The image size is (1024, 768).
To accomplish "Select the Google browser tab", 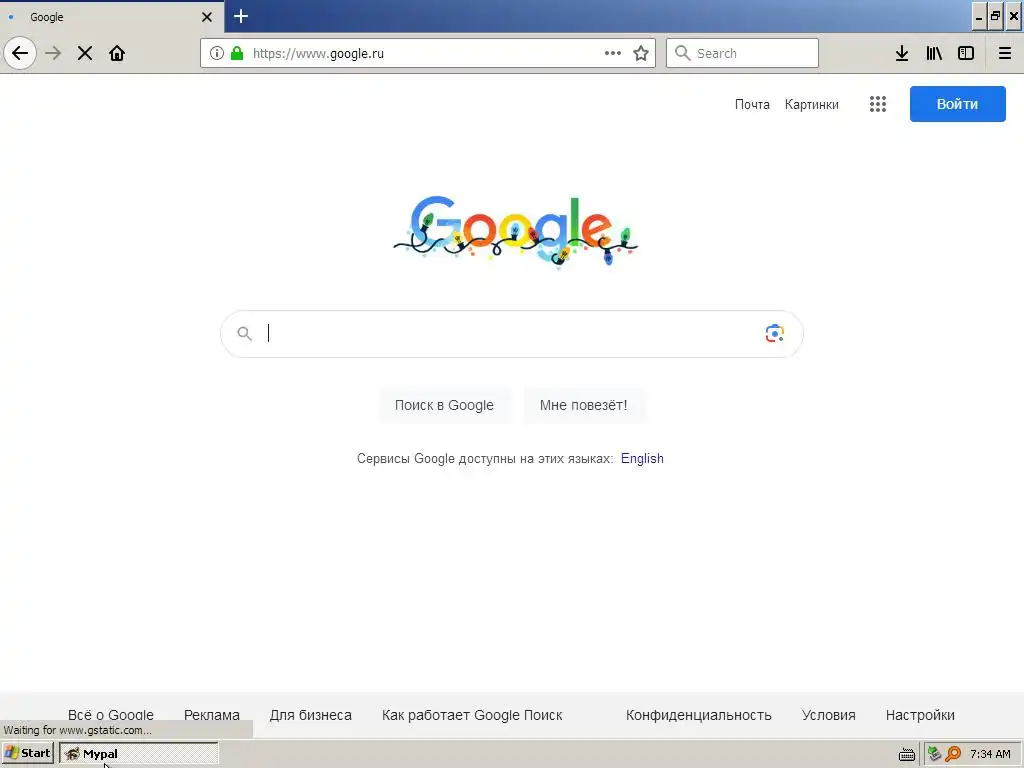I will click(112, 17).
